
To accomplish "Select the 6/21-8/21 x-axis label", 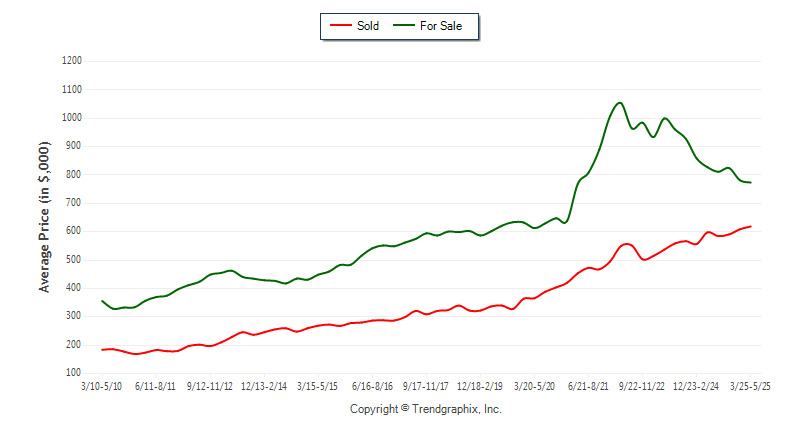I will click(588, 387).
